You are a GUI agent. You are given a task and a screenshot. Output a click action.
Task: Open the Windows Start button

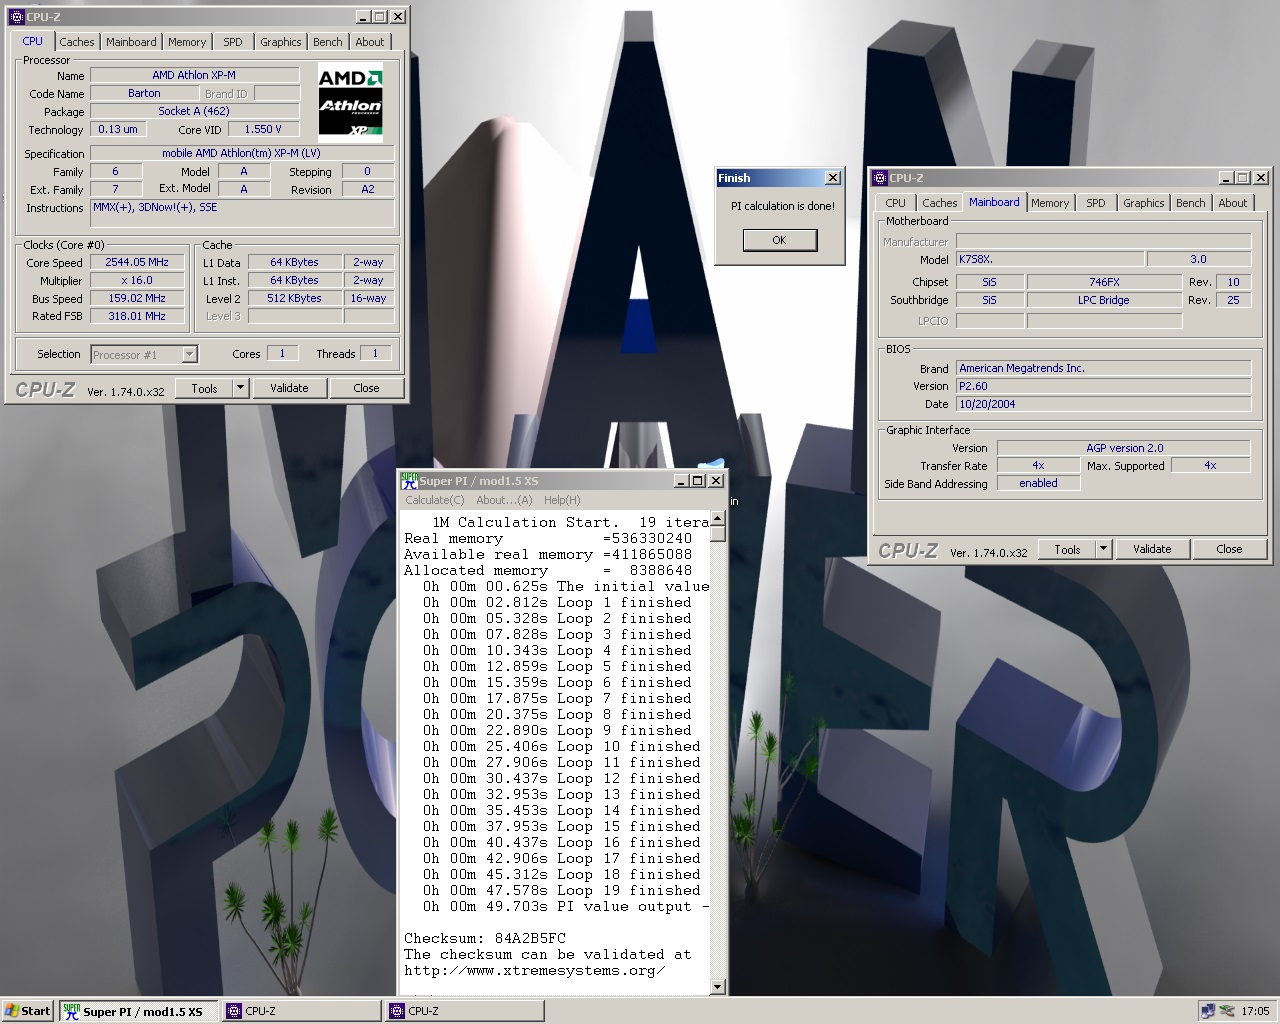click(28, 1011)
